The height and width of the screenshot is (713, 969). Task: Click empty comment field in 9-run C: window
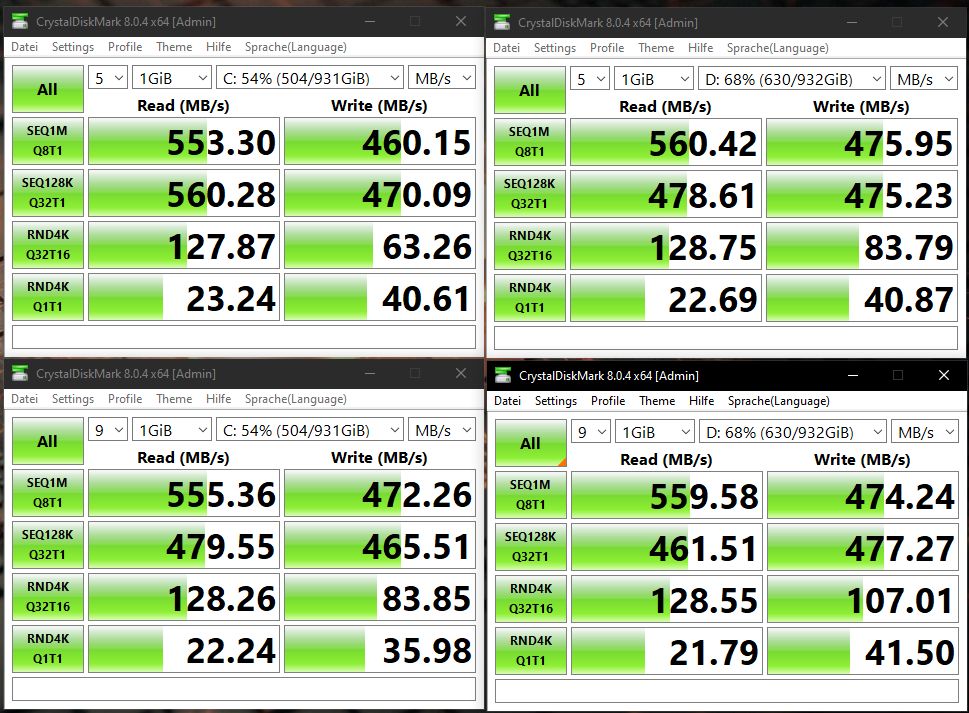click(244, 690)
